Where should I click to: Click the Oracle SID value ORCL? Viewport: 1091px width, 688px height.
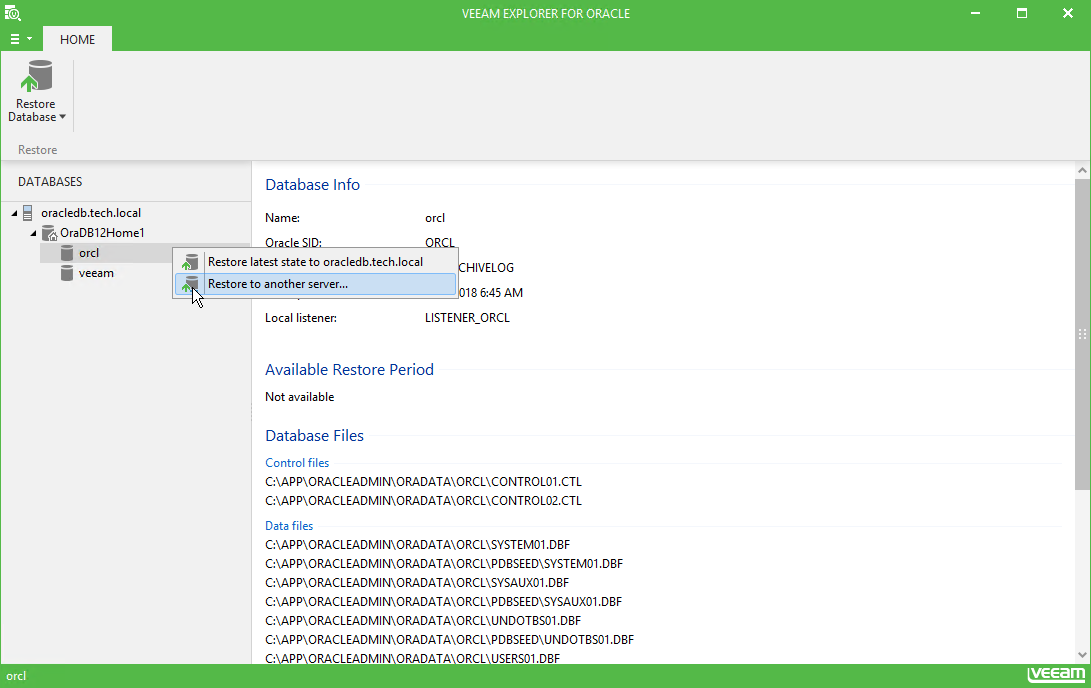point(440,243)
